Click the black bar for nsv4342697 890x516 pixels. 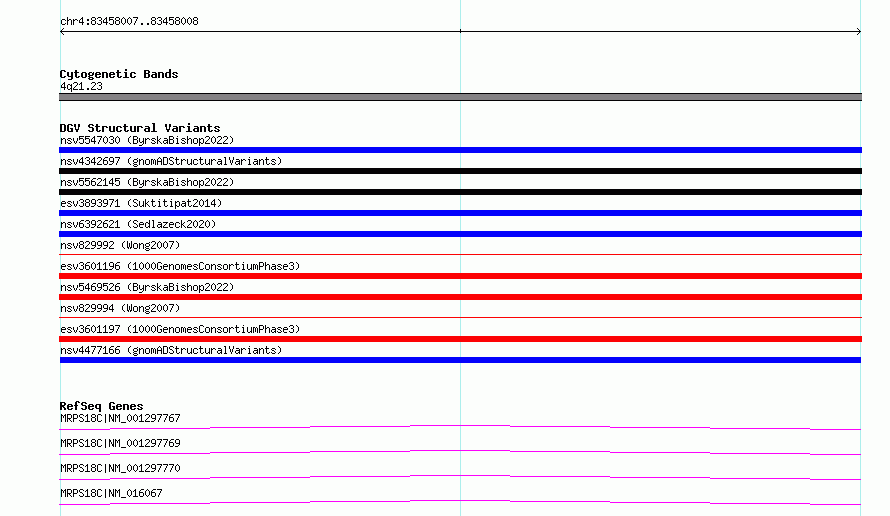460,171
